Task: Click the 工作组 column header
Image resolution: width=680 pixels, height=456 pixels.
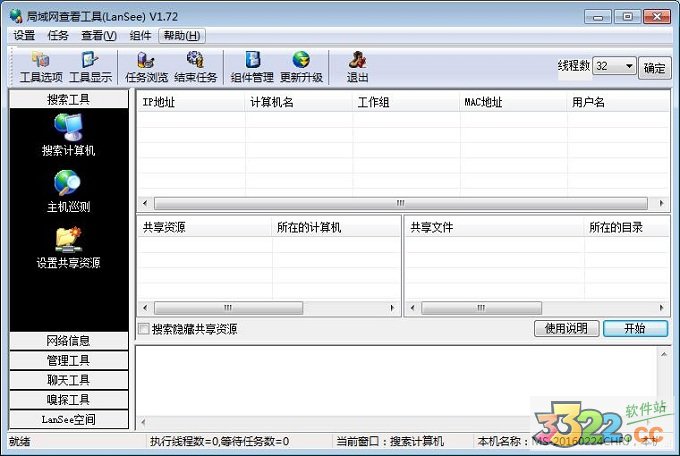Action: click(x=406, y=102)
